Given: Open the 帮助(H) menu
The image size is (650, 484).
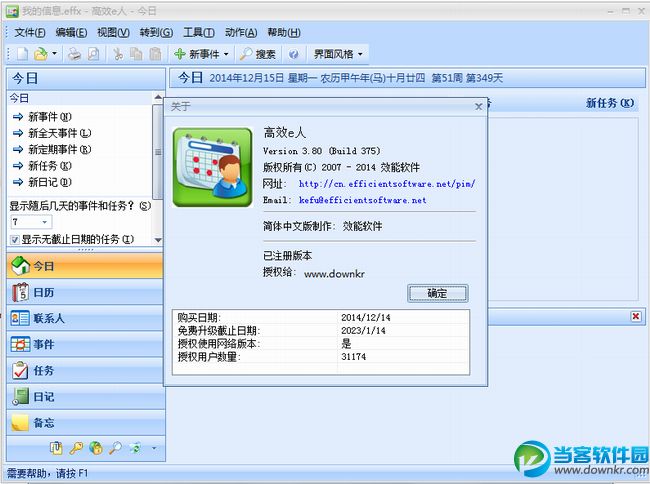Looking at the screenshot, I should (284, 32).
